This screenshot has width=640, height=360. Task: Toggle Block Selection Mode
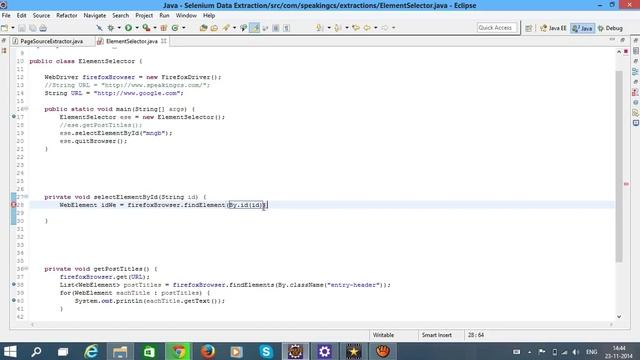[276, 28]
